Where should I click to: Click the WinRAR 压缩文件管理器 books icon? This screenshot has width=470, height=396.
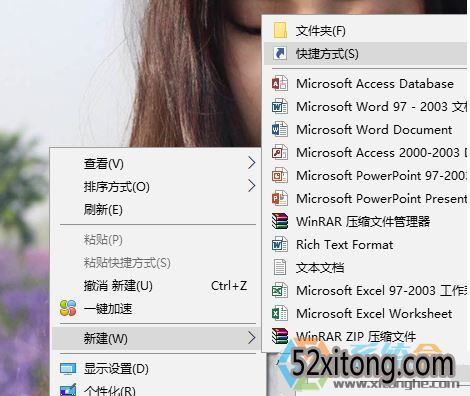point(280,221)
